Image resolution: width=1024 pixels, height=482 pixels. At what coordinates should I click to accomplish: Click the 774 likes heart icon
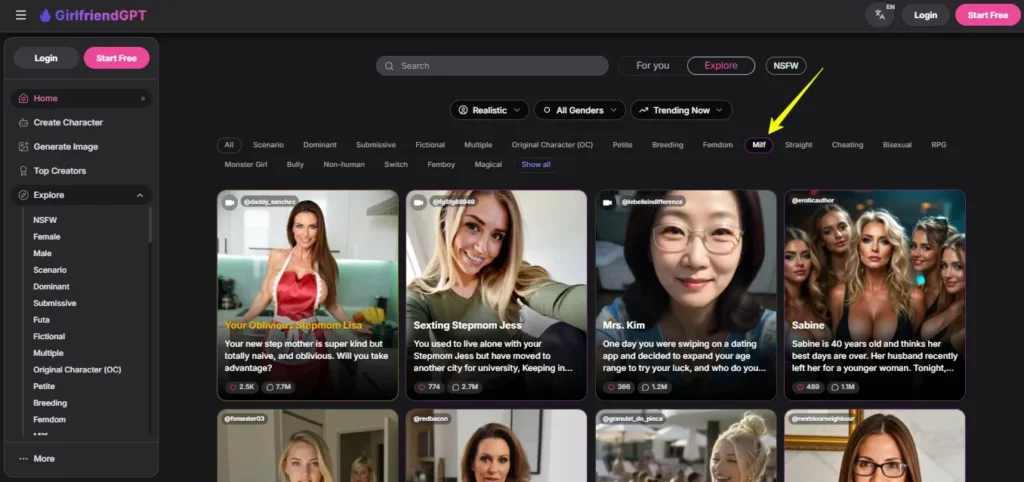423,387
